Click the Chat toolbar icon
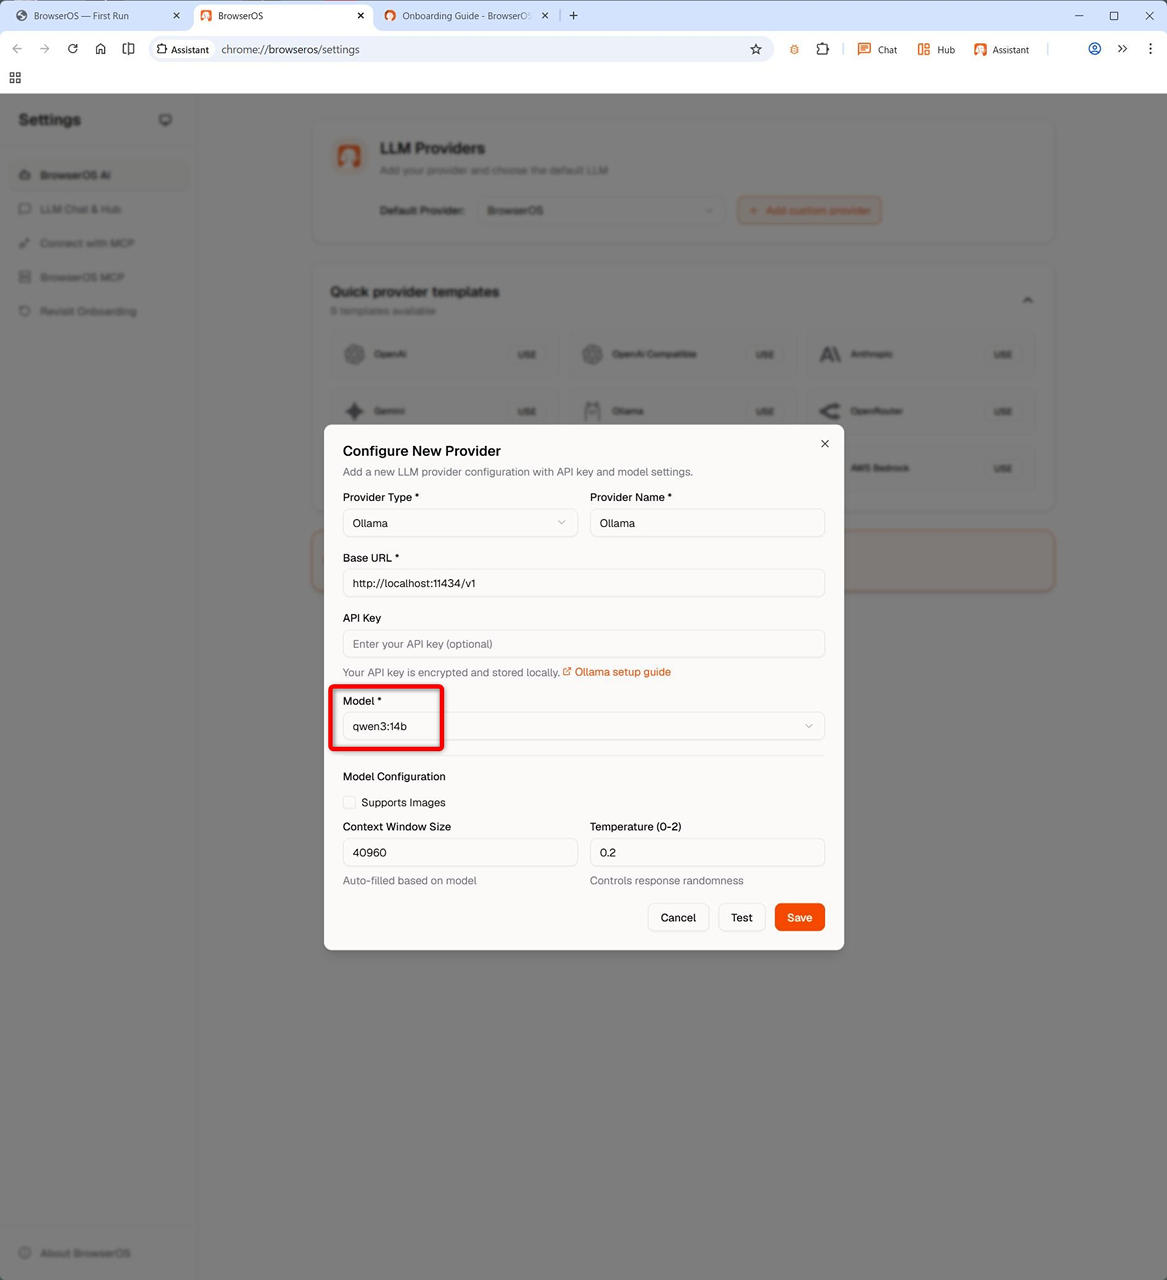This screenshot has height=1280, width=1167. click(x=877, y=49)
